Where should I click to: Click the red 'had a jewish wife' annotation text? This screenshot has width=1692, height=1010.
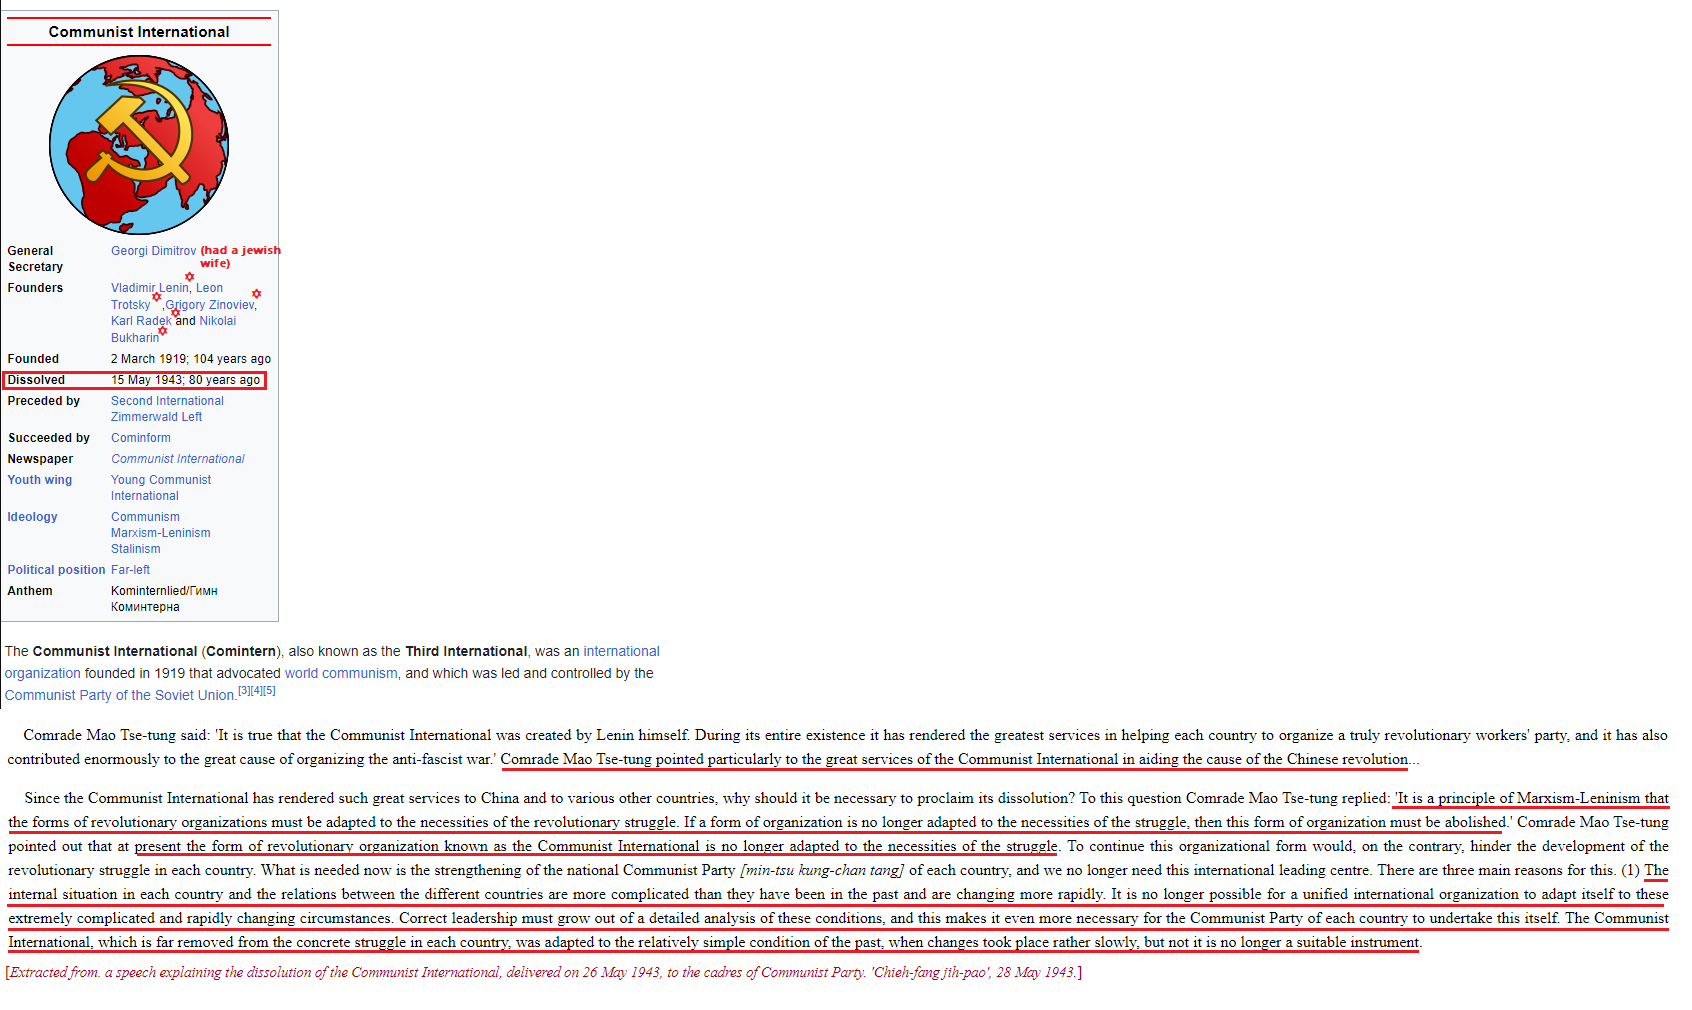(240, 257)
